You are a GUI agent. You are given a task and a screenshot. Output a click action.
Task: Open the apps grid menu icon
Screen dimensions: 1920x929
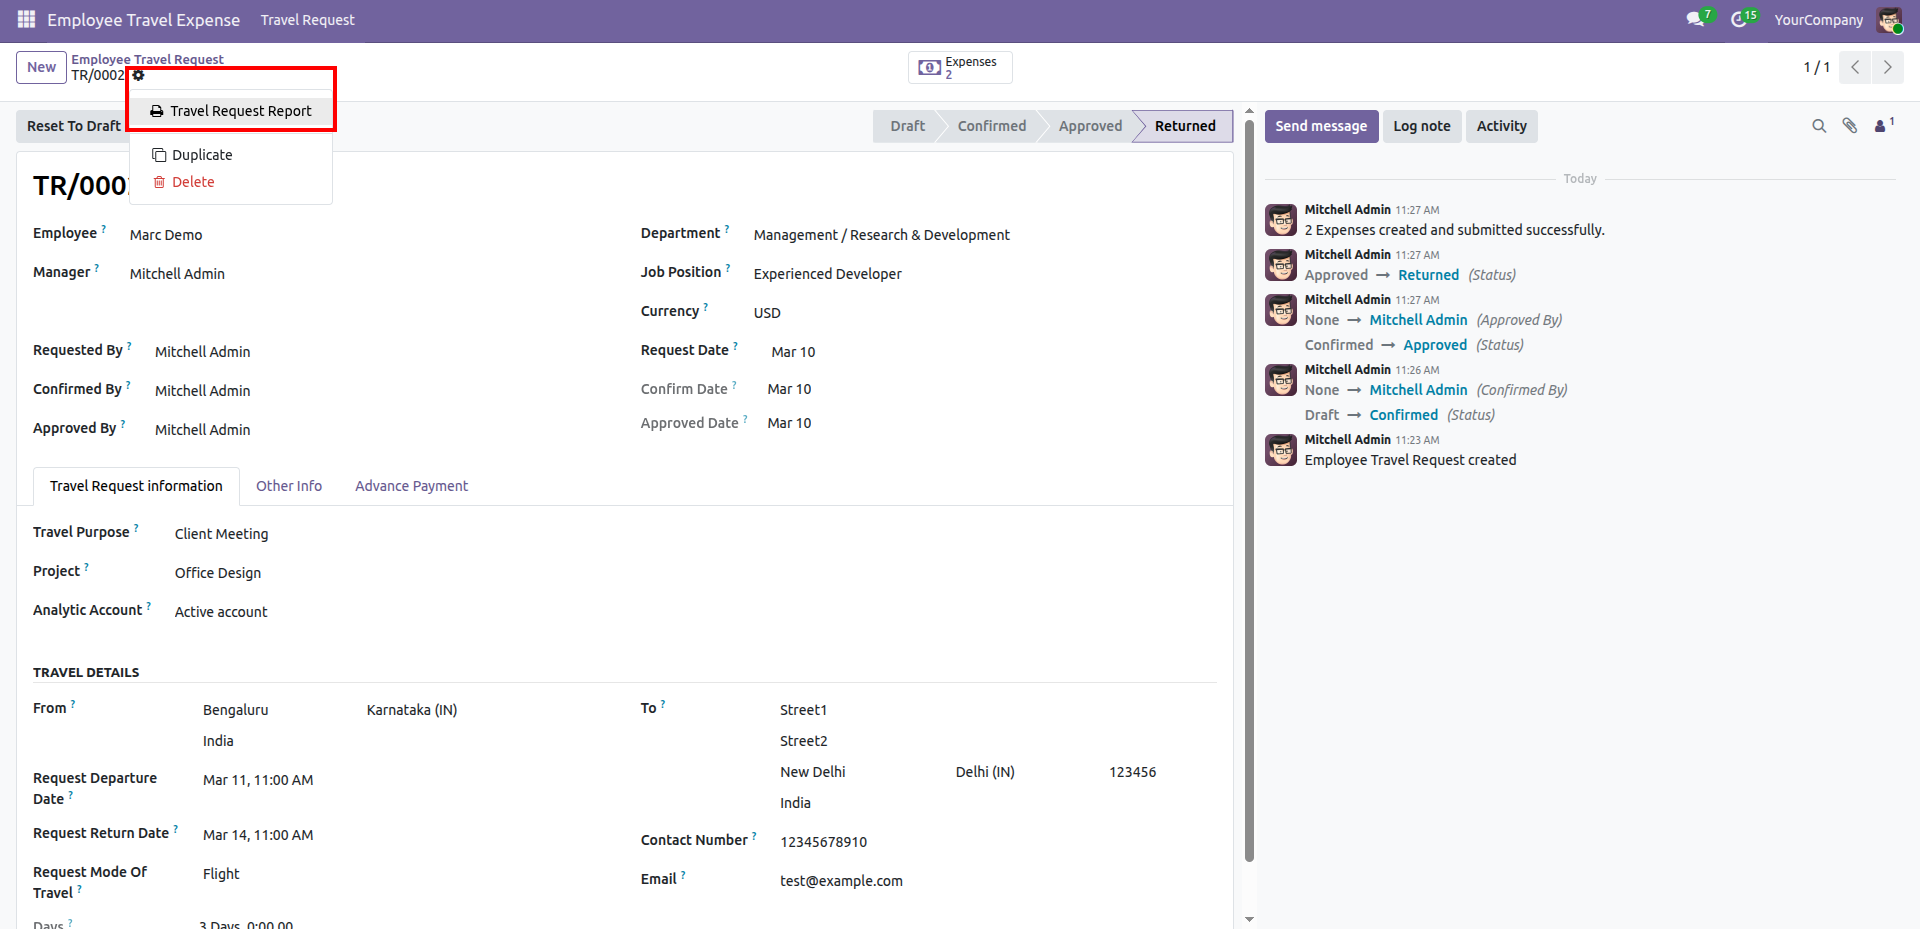26,20
